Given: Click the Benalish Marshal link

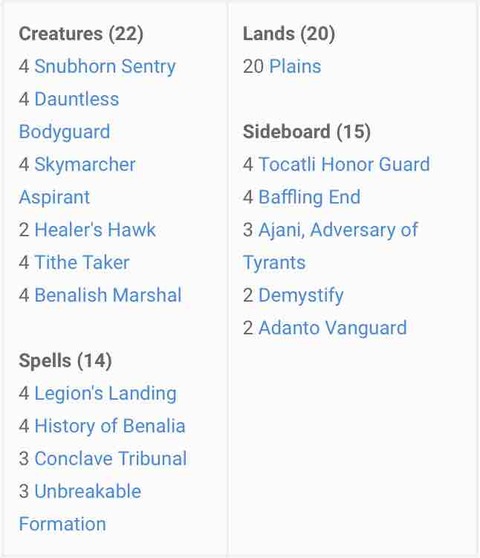Looking at the screenshot, I should coord(108,295).
